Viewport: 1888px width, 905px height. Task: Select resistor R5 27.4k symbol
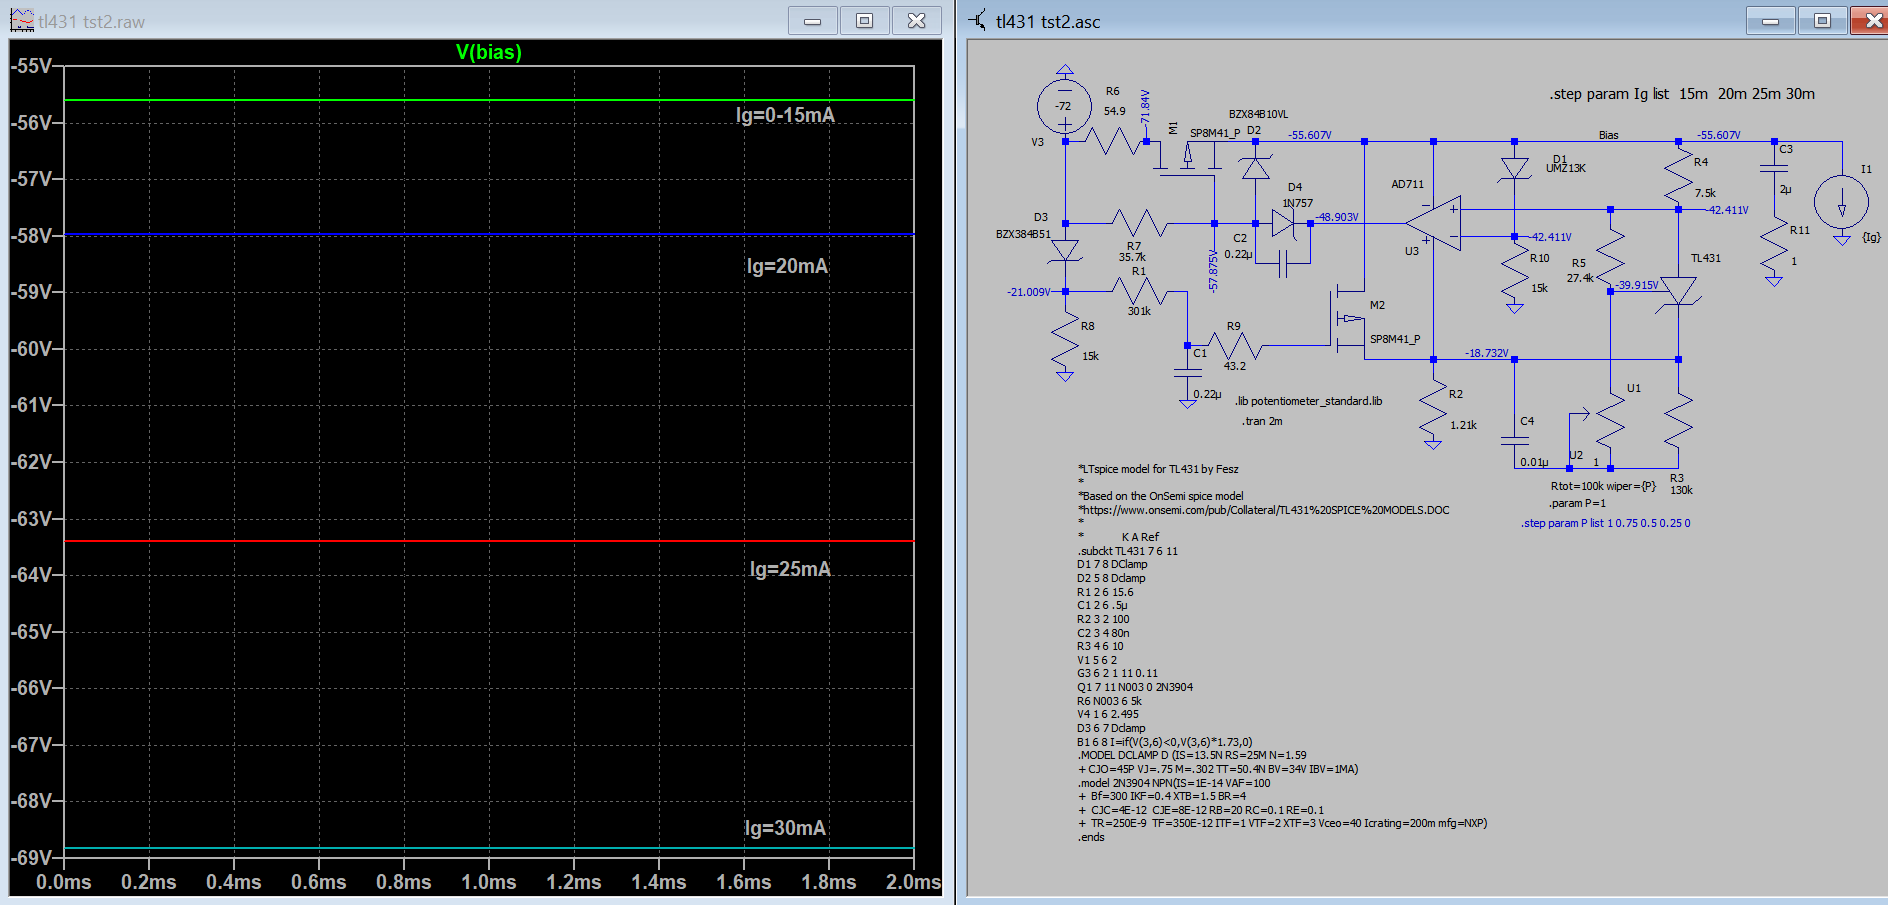(1610, 255)
